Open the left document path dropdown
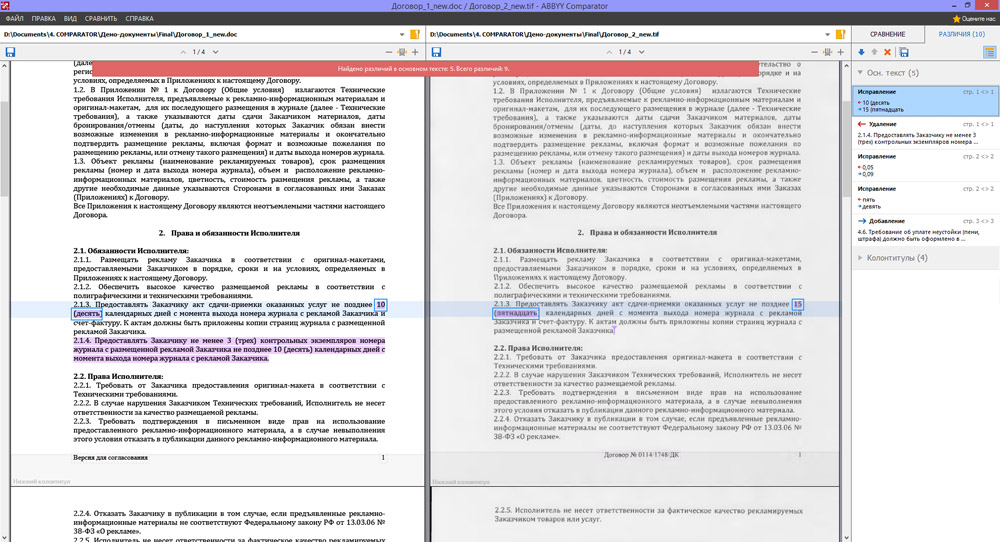1000x542 pixels. [x=401, y=34]
